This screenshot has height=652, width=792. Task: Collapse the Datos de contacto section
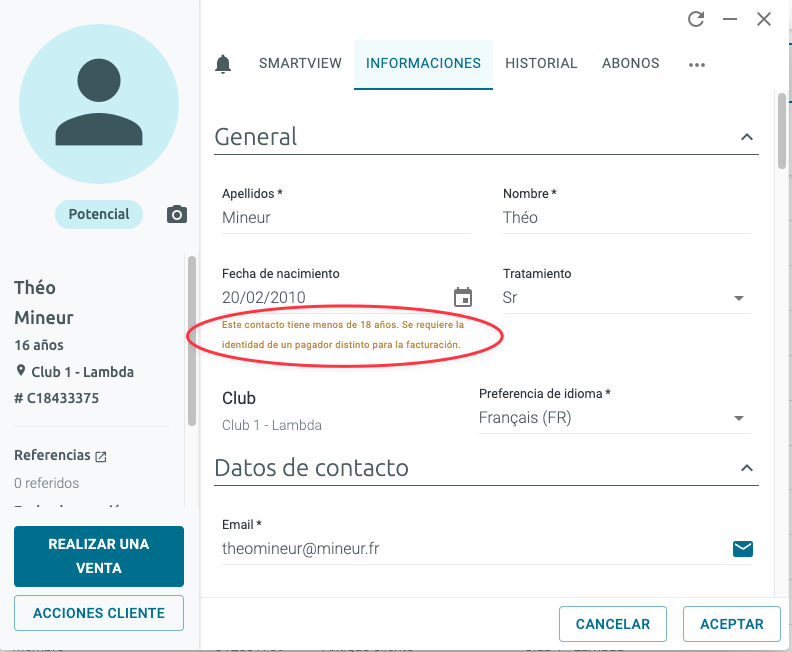[x=747, y=468]
